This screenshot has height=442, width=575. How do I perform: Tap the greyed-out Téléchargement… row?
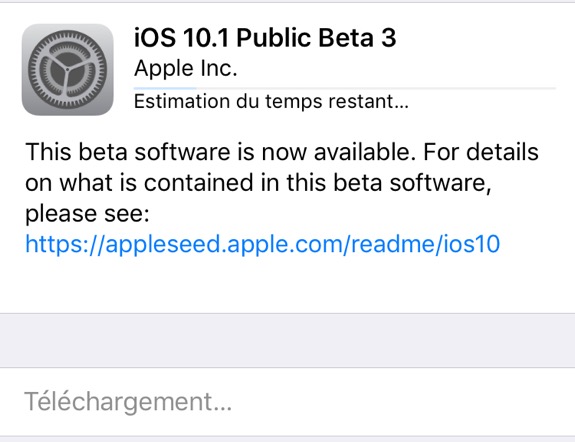coord(288,402)
